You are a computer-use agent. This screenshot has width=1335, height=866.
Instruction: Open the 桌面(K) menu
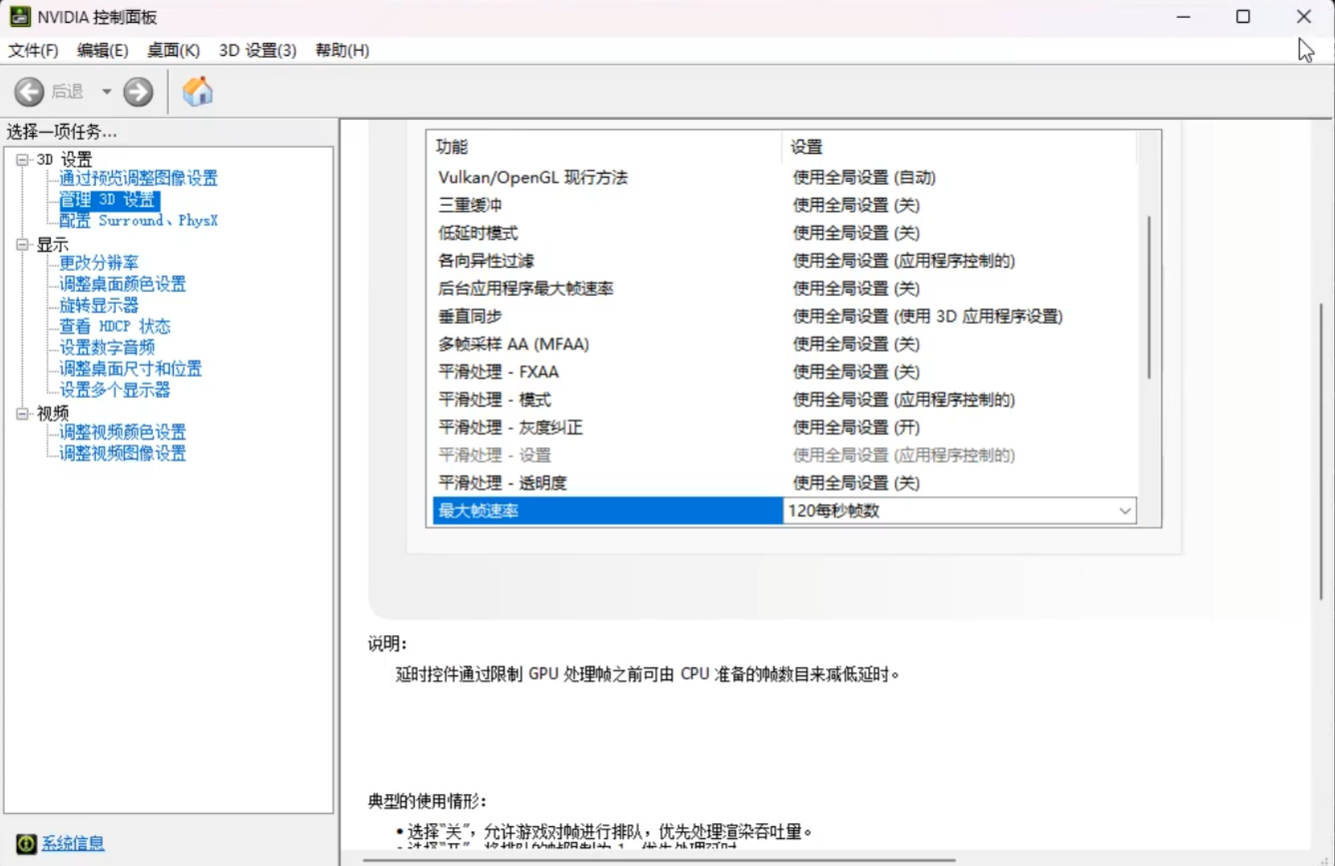click(x=173, y=50)
